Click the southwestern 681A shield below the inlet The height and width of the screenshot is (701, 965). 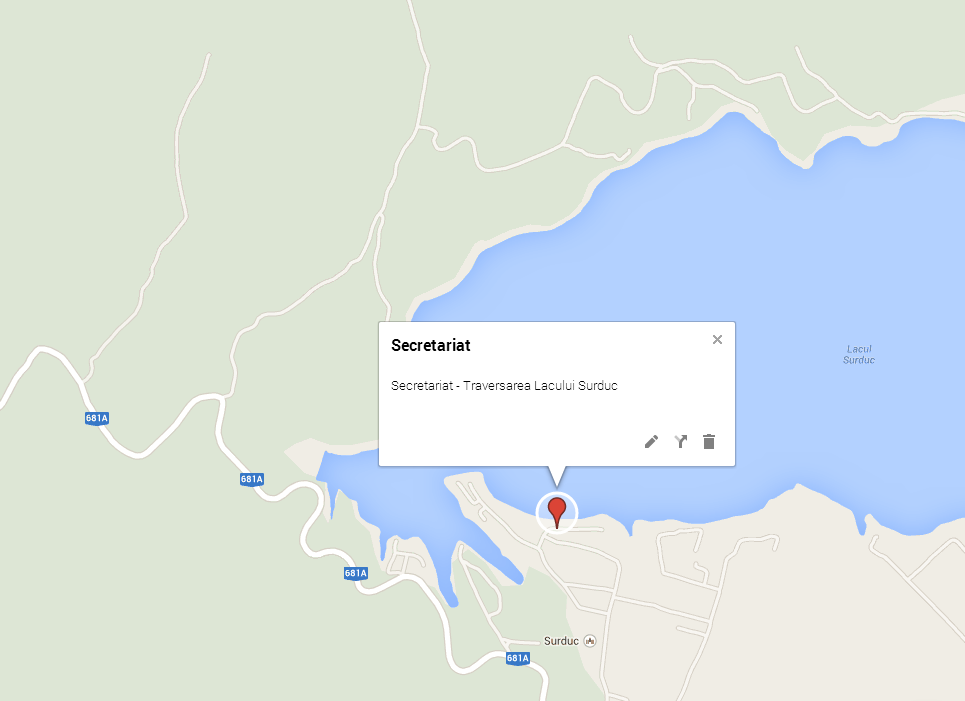pos(356,574)
